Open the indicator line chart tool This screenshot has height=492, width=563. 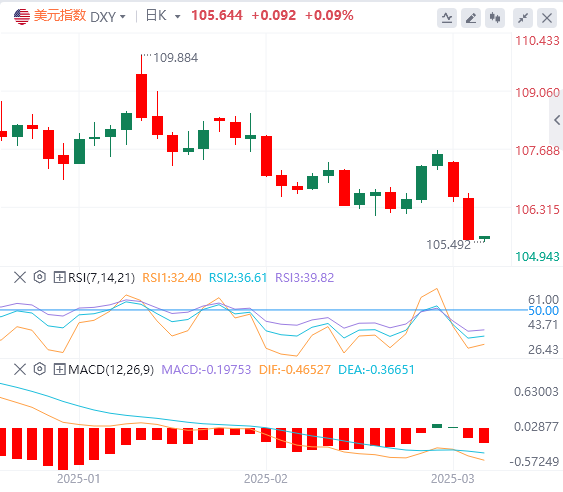447,18
